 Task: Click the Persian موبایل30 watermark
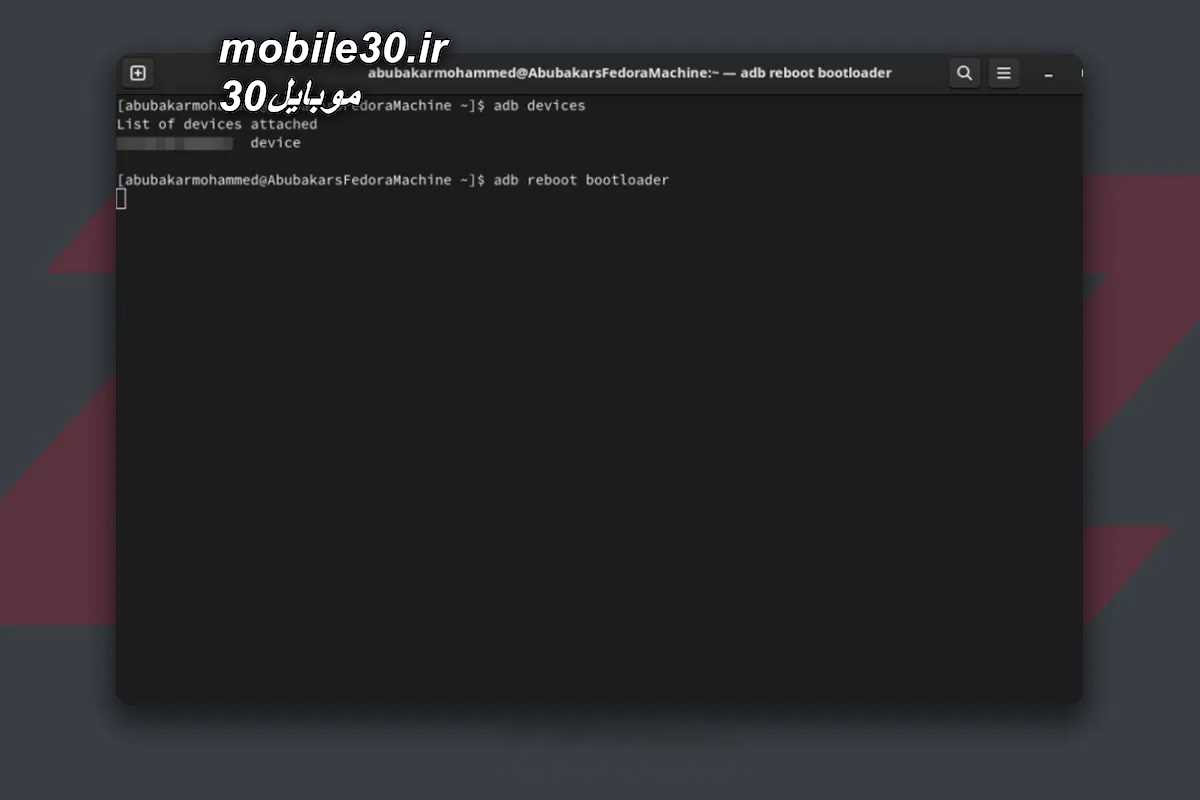[x=290, y=96]
